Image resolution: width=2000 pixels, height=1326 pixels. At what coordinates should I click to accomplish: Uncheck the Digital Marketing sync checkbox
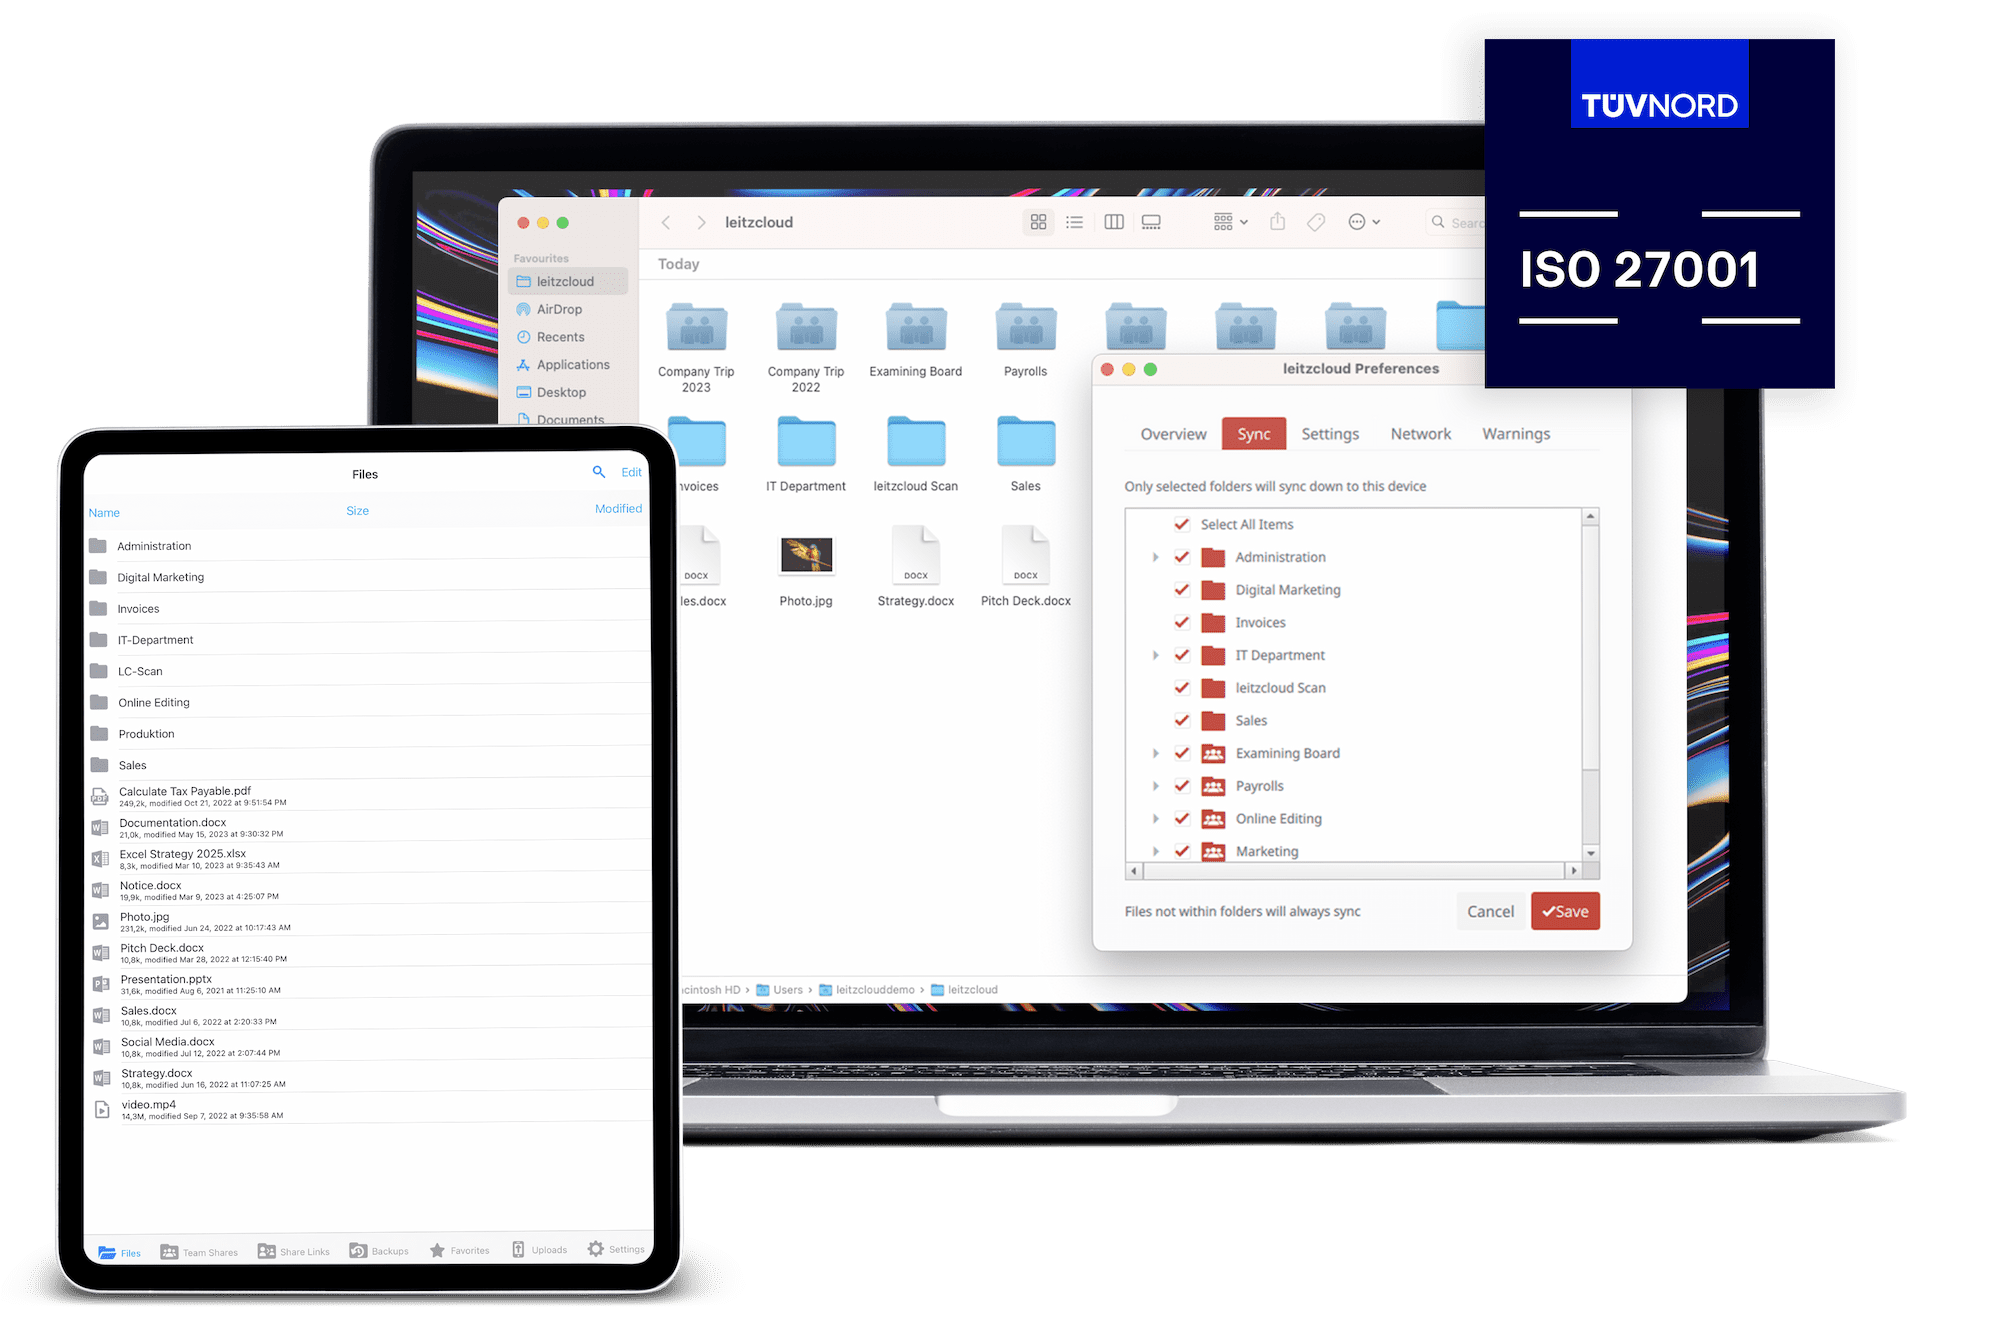coord(1181,589)
